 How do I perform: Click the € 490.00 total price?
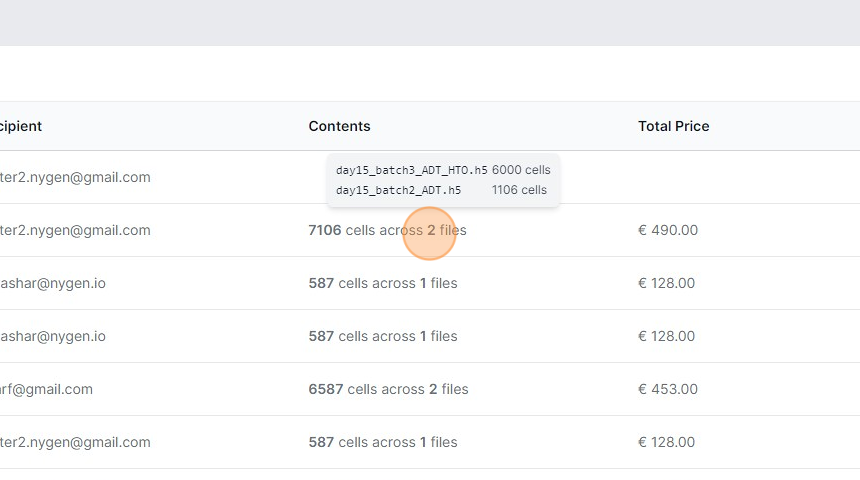(x=668, y=230)
